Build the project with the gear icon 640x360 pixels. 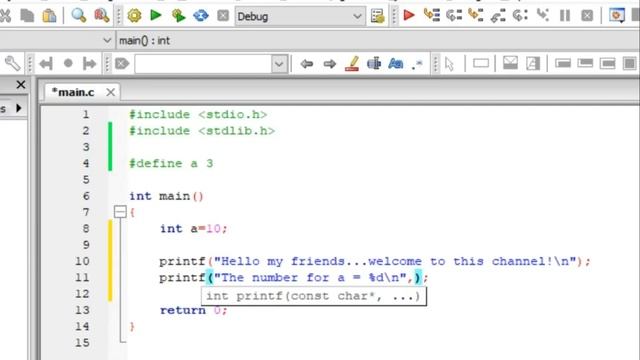[x=134, y=16]
